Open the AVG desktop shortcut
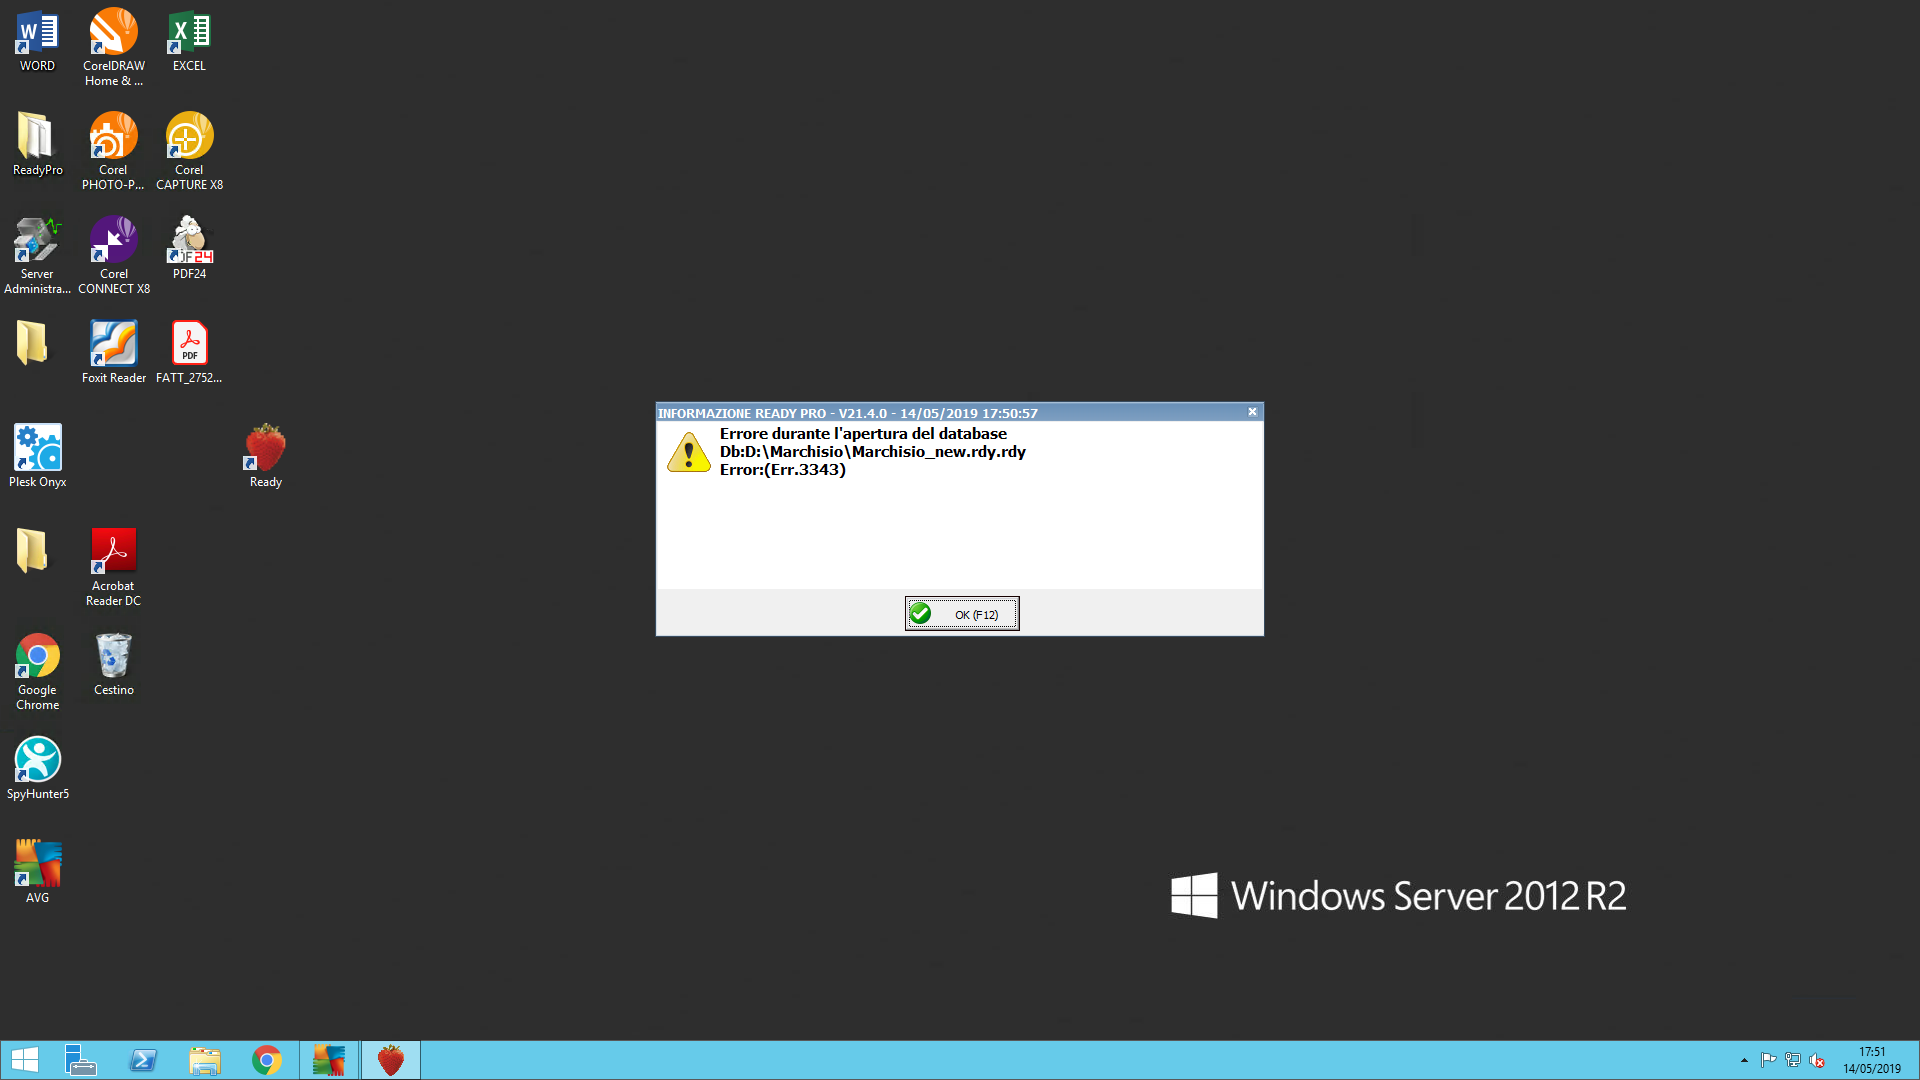The height and width of the screenshot is (1080, 1920). click(37, 873)
